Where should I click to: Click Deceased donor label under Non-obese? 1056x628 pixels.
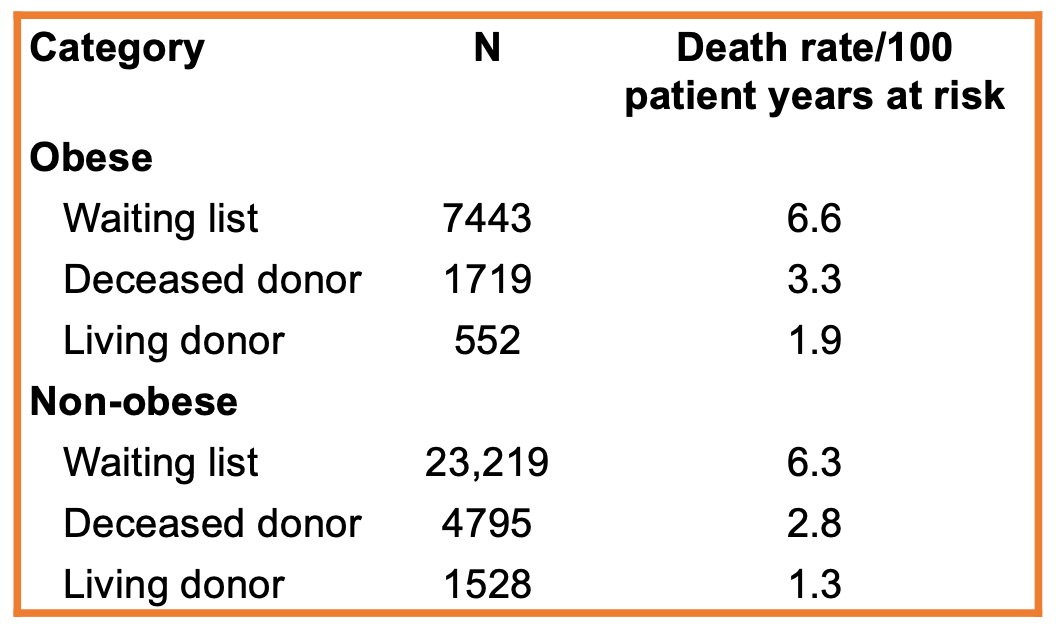[x=212, y=524]
